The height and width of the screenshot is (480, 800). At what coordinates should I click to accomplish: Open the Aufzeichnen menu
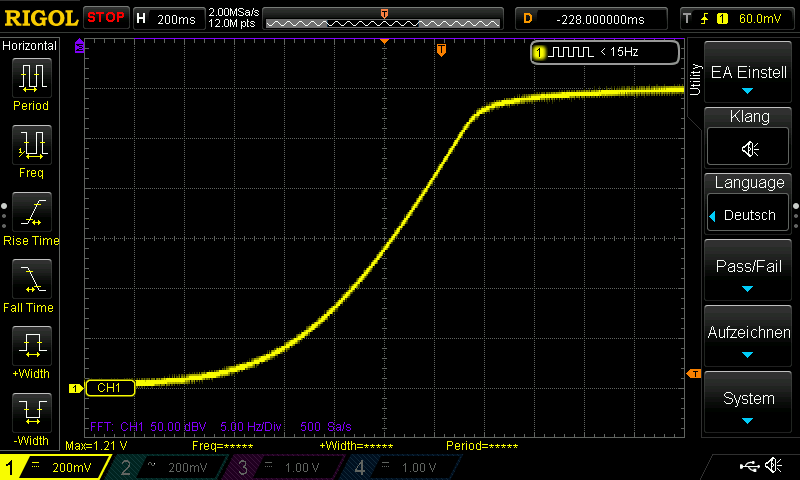pos(749,338)
